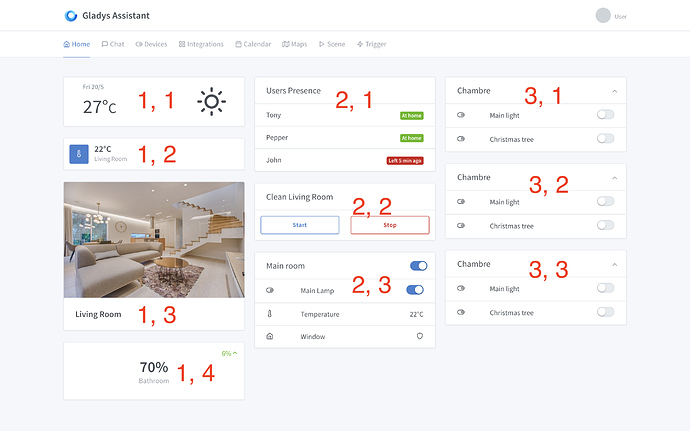The image size is (690, 431).
Task: Click the blue thermometer icon for Living Room
Action: tap(79, 154)
